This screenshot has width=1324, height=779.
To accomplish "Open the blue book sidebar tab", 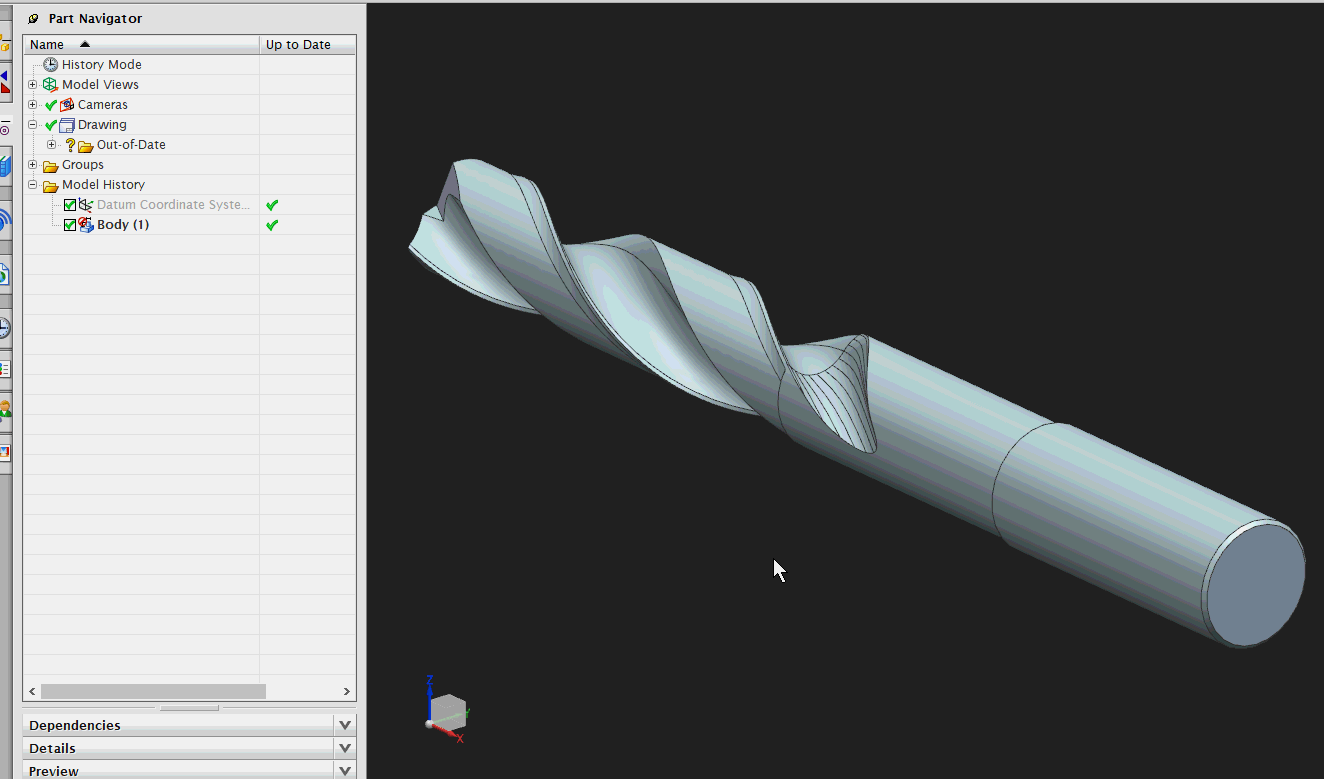I will pos(5,167).
